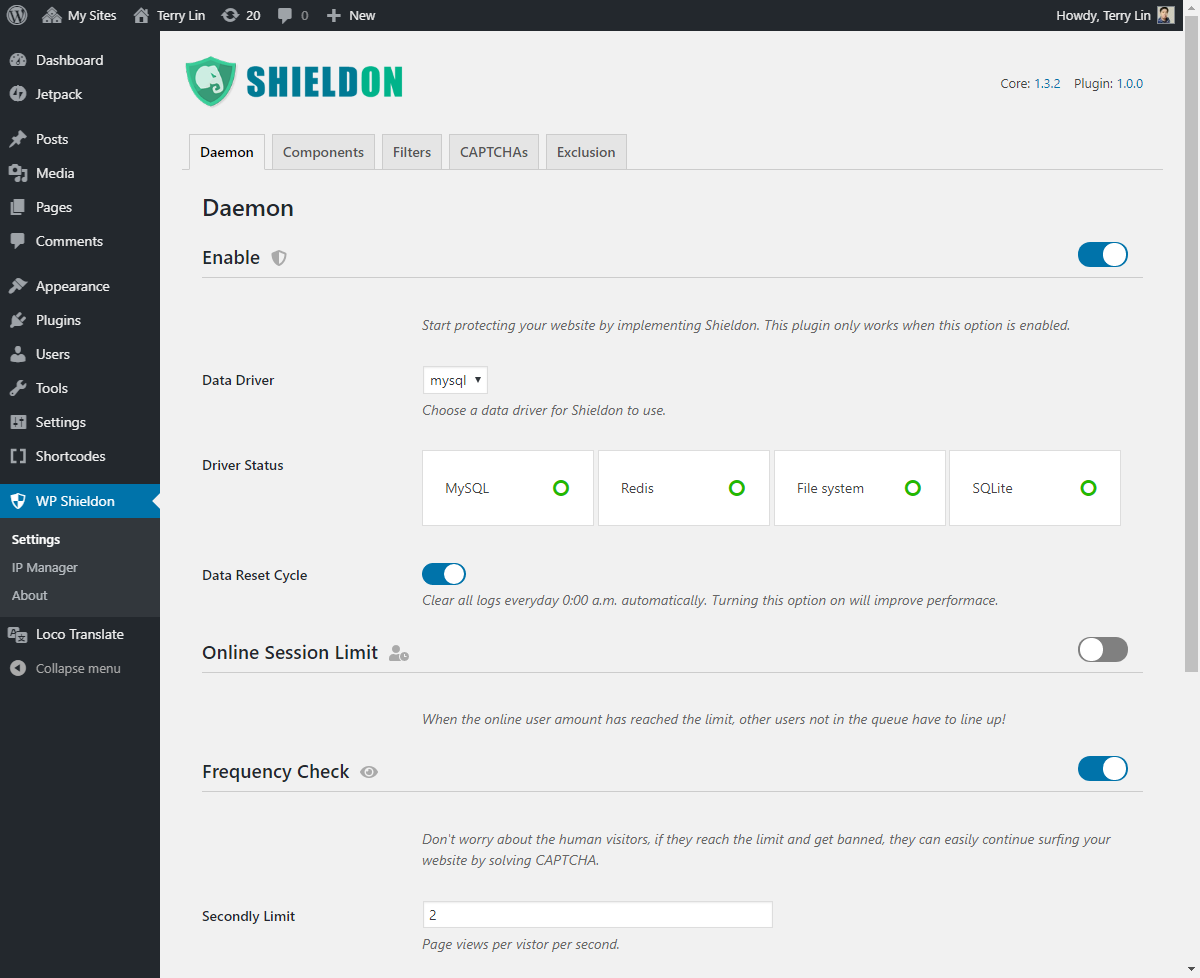1200x978 pixels.
Task: Click user-clock icon beside Online Session Limit
Action: point(399,653)
